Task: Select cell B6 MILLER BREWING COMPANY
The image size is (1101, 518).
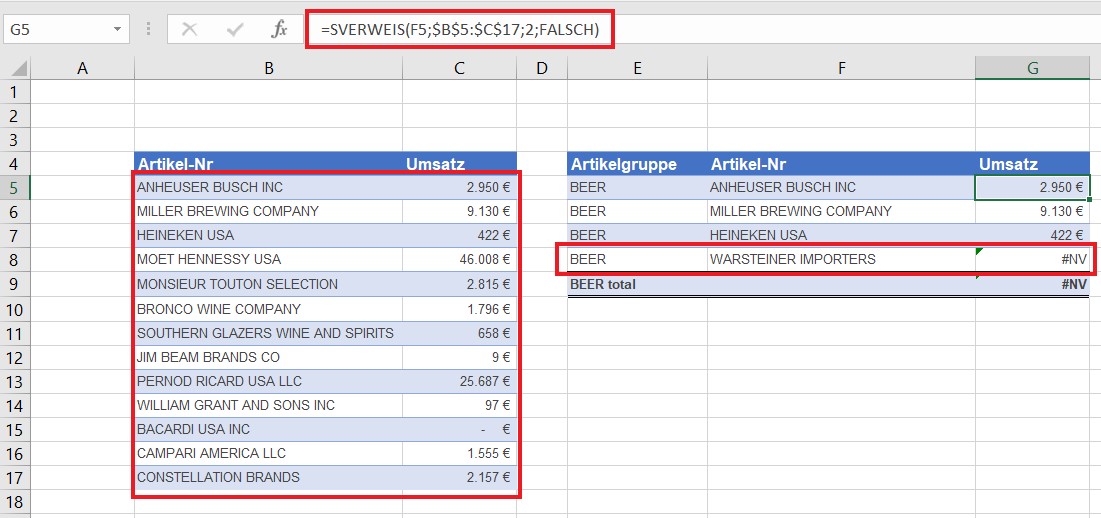Action: tap(268, 211)
